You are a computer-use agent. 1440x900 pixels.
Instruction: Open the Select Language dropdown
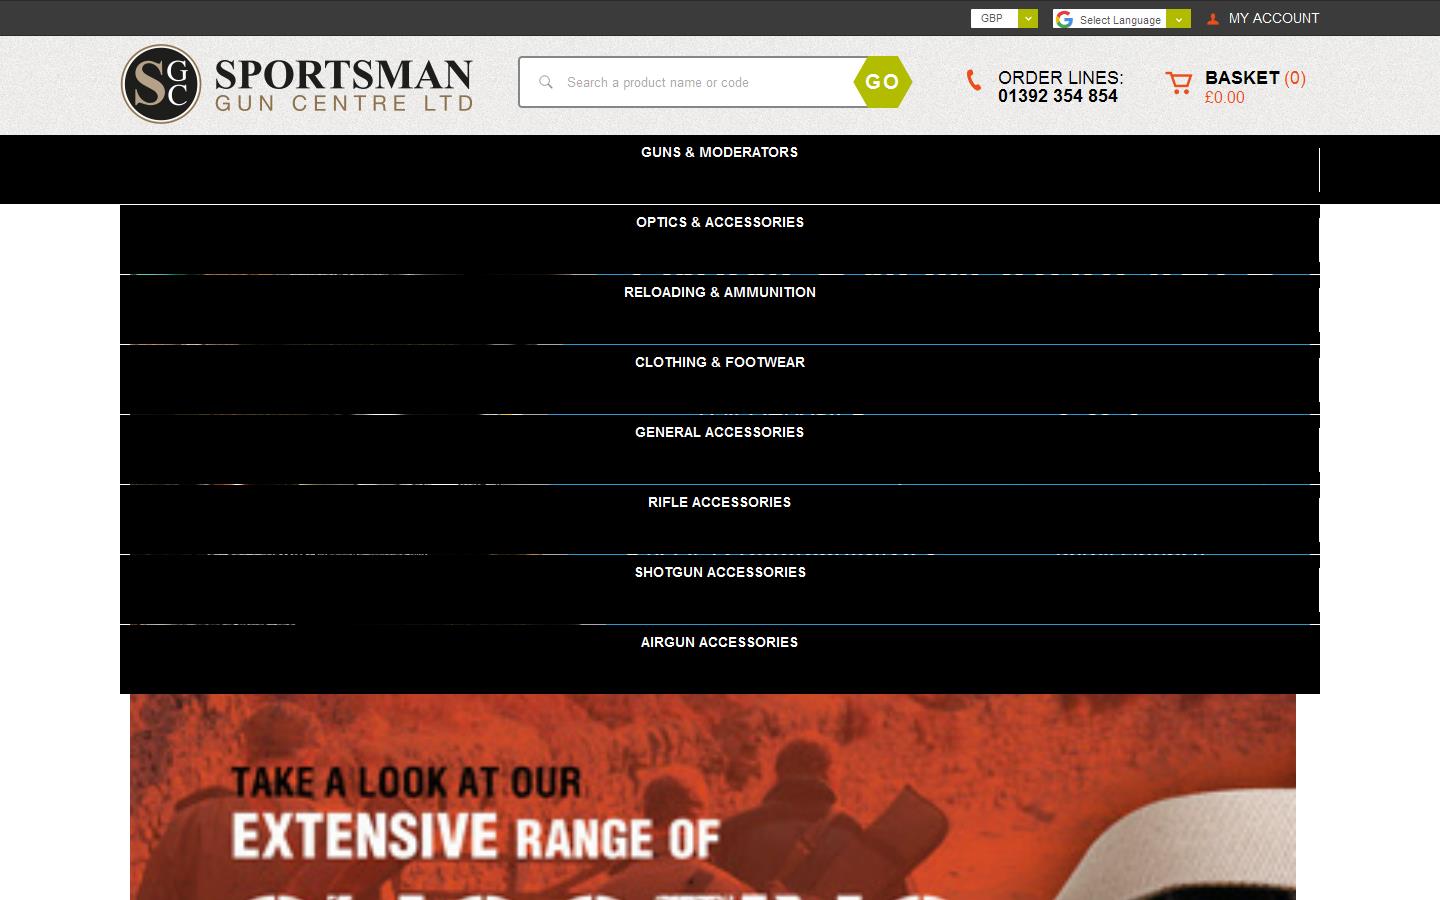pyautogui.click(x=1178, y=18)
